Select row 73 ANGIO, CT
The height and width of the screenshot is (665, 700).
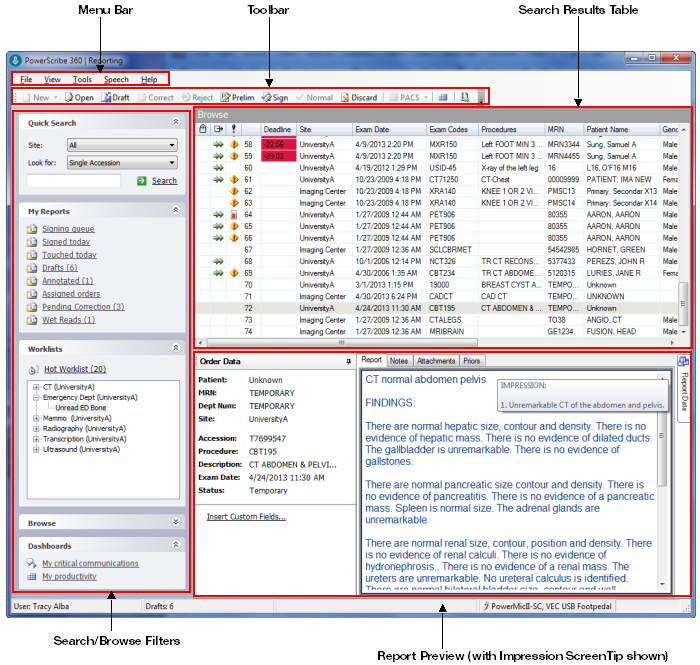click(438, 320)
